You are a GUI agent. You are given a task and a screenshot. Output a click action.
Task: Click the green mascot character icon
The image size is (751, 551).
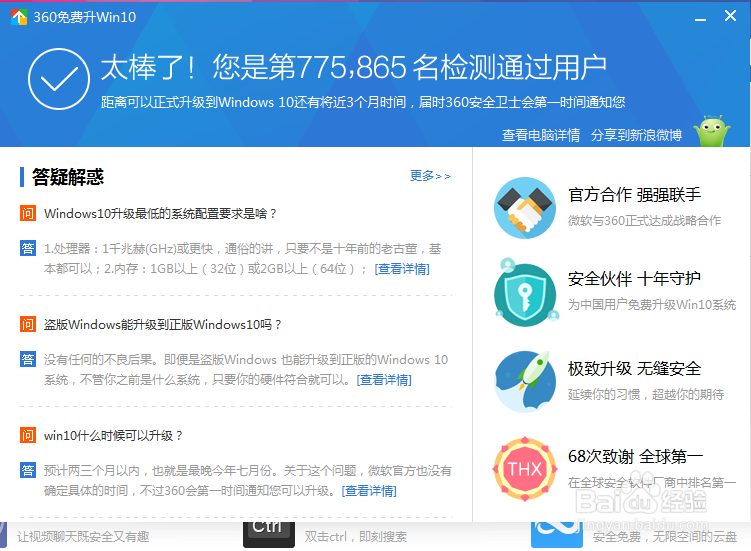pos(714,131)
